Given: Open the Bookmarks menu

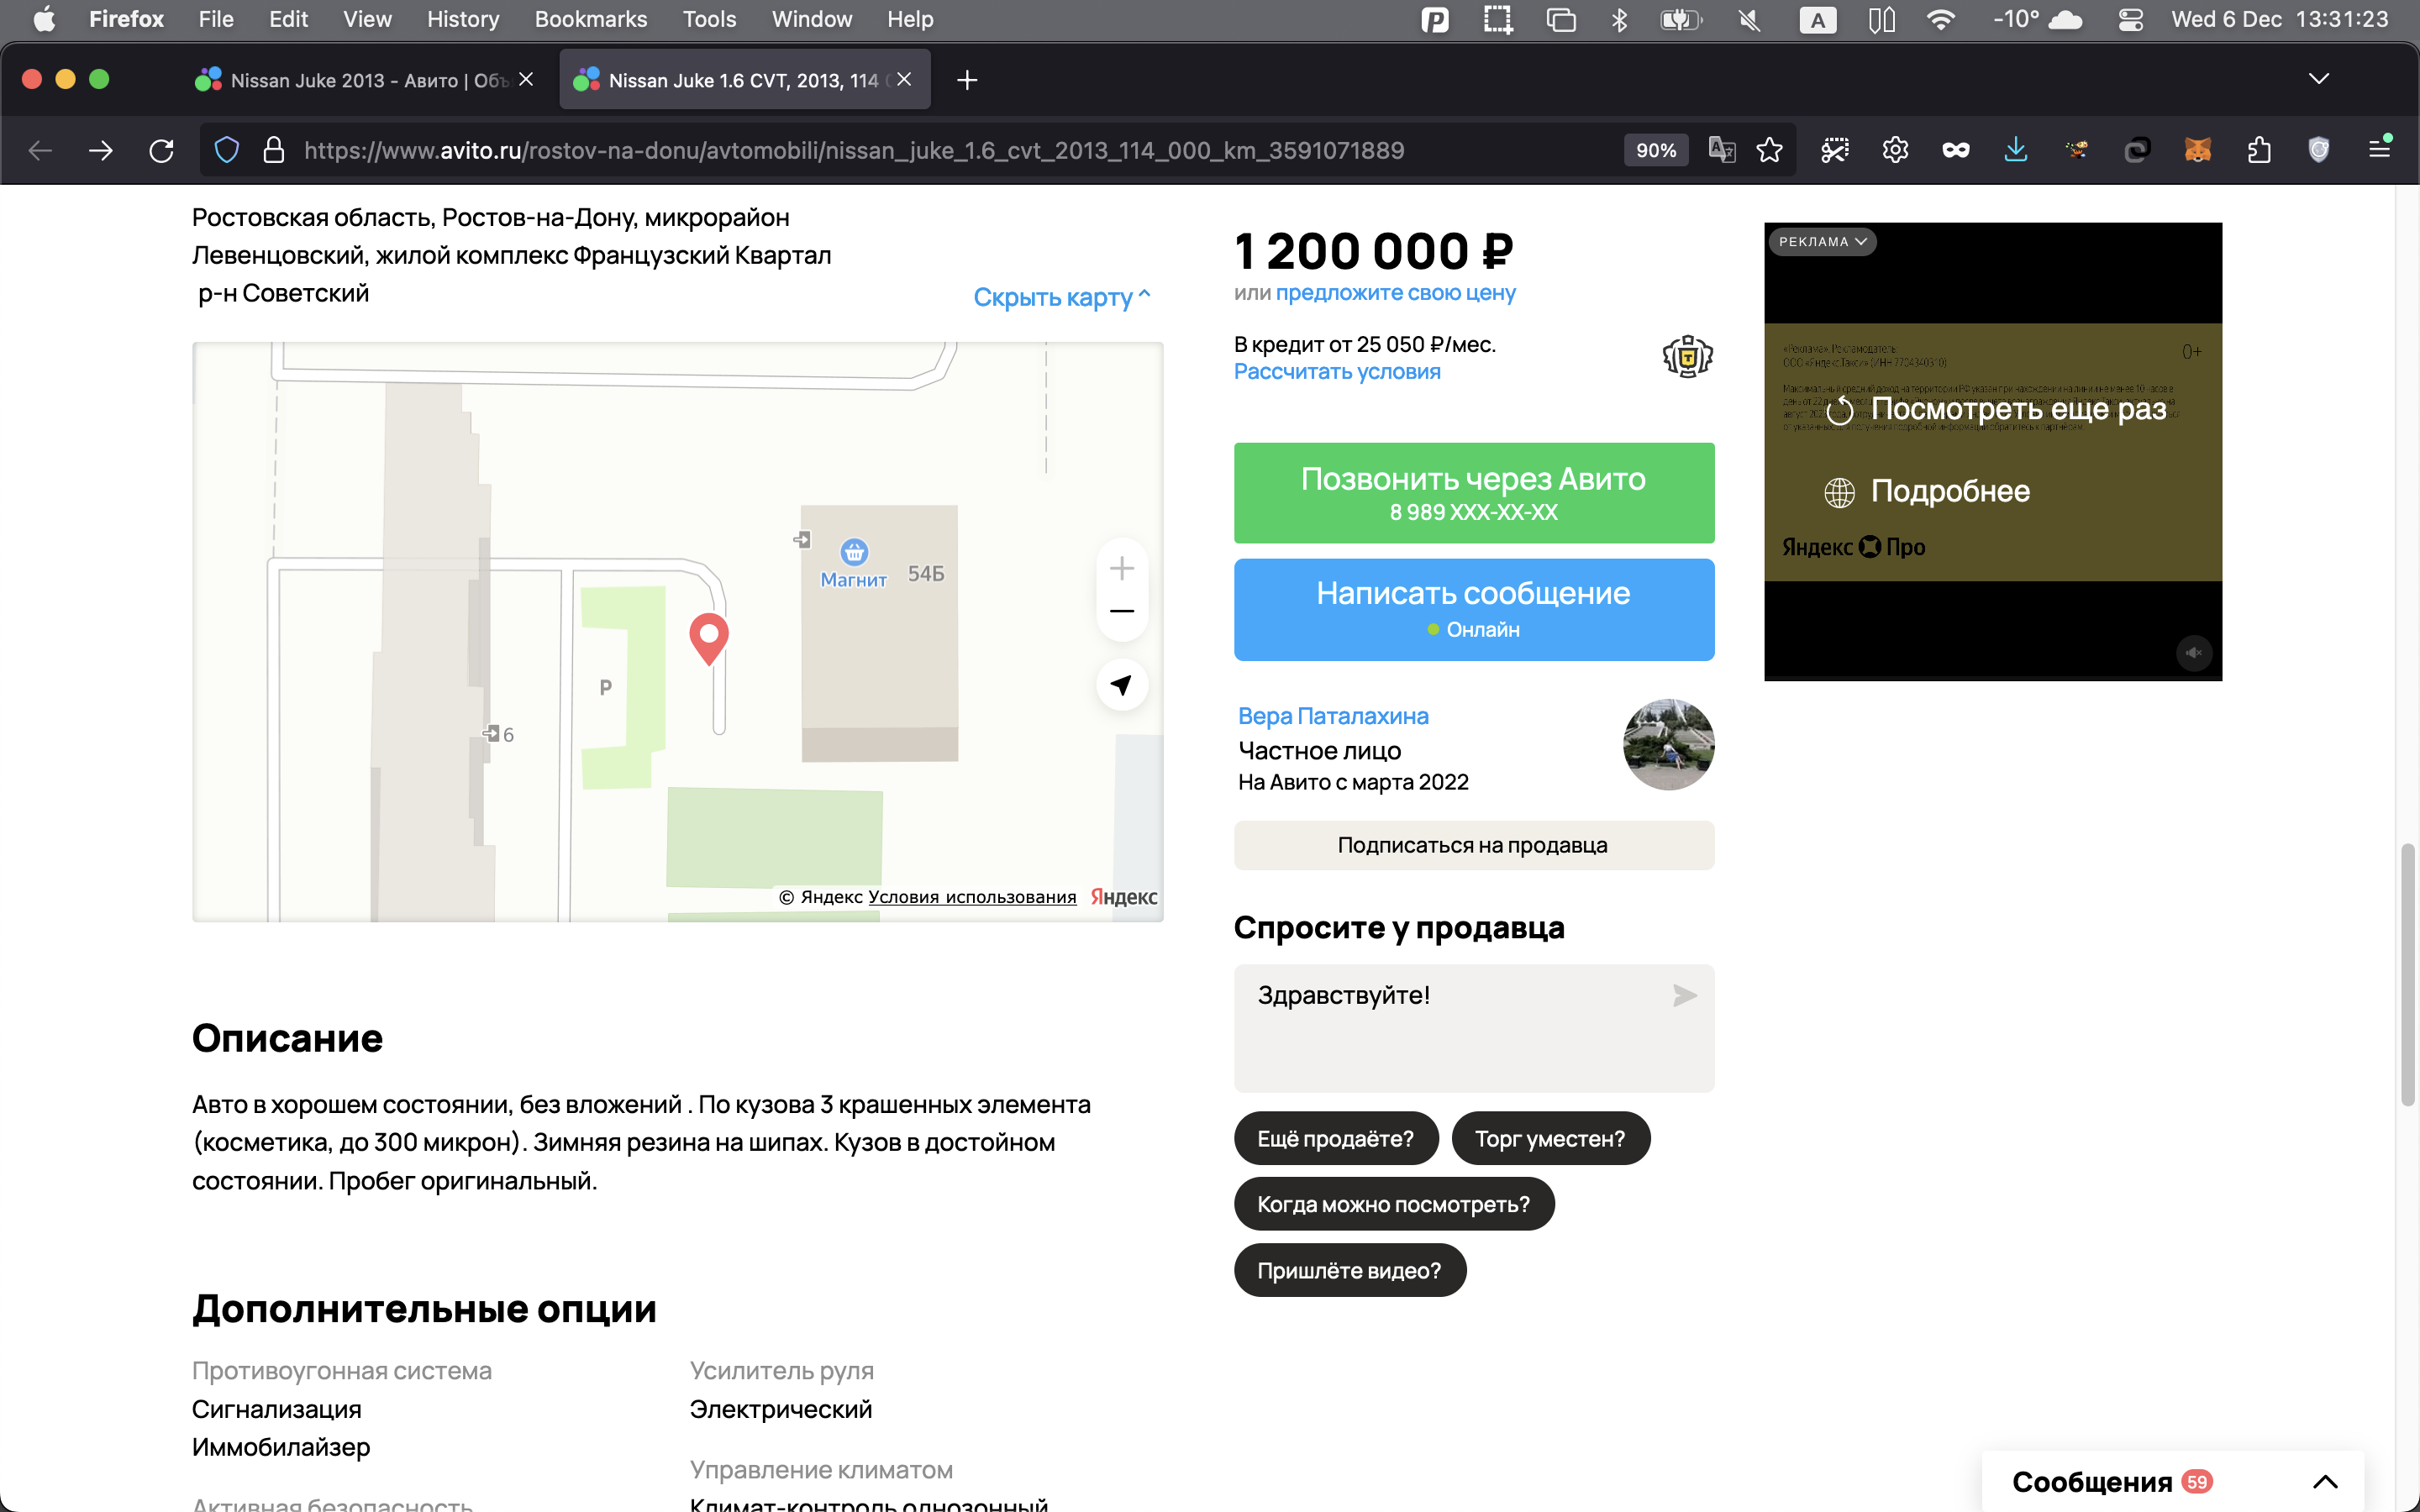Looking at the screenshot, I should pos(590,19).
